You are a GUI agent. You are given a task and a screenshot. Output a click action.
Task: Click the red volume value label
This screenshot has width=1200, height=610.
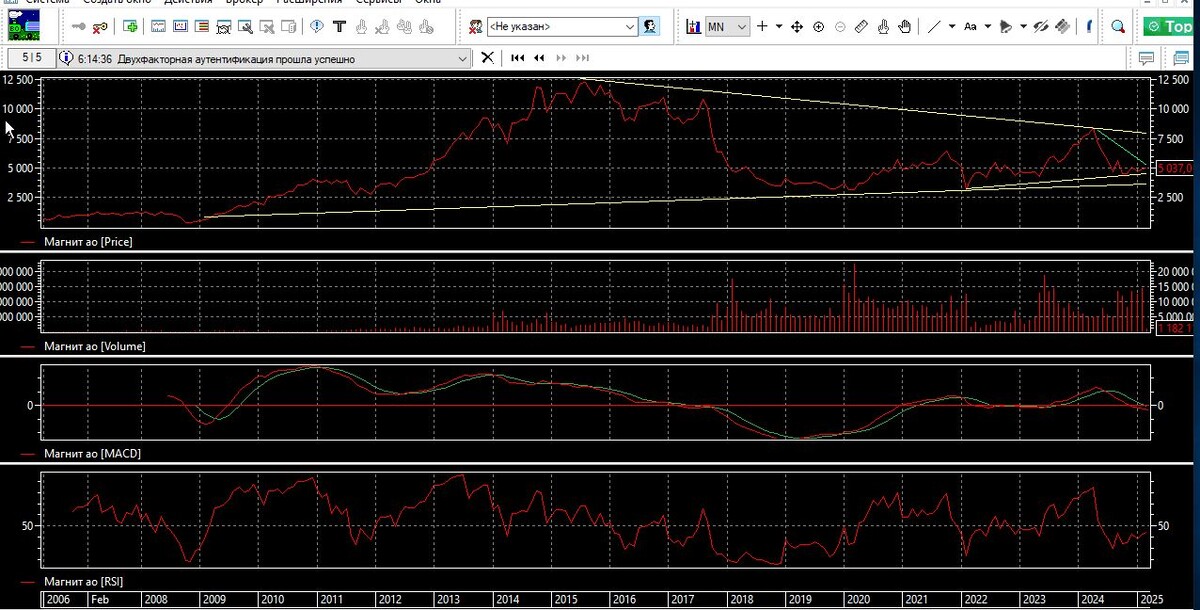pos(1176,328)
